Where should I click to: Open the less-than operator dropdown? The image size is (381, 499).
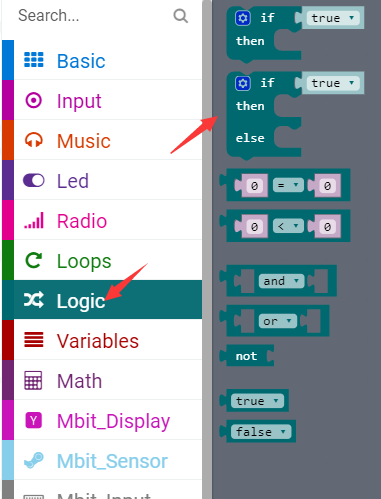click(x=288, y=226)
